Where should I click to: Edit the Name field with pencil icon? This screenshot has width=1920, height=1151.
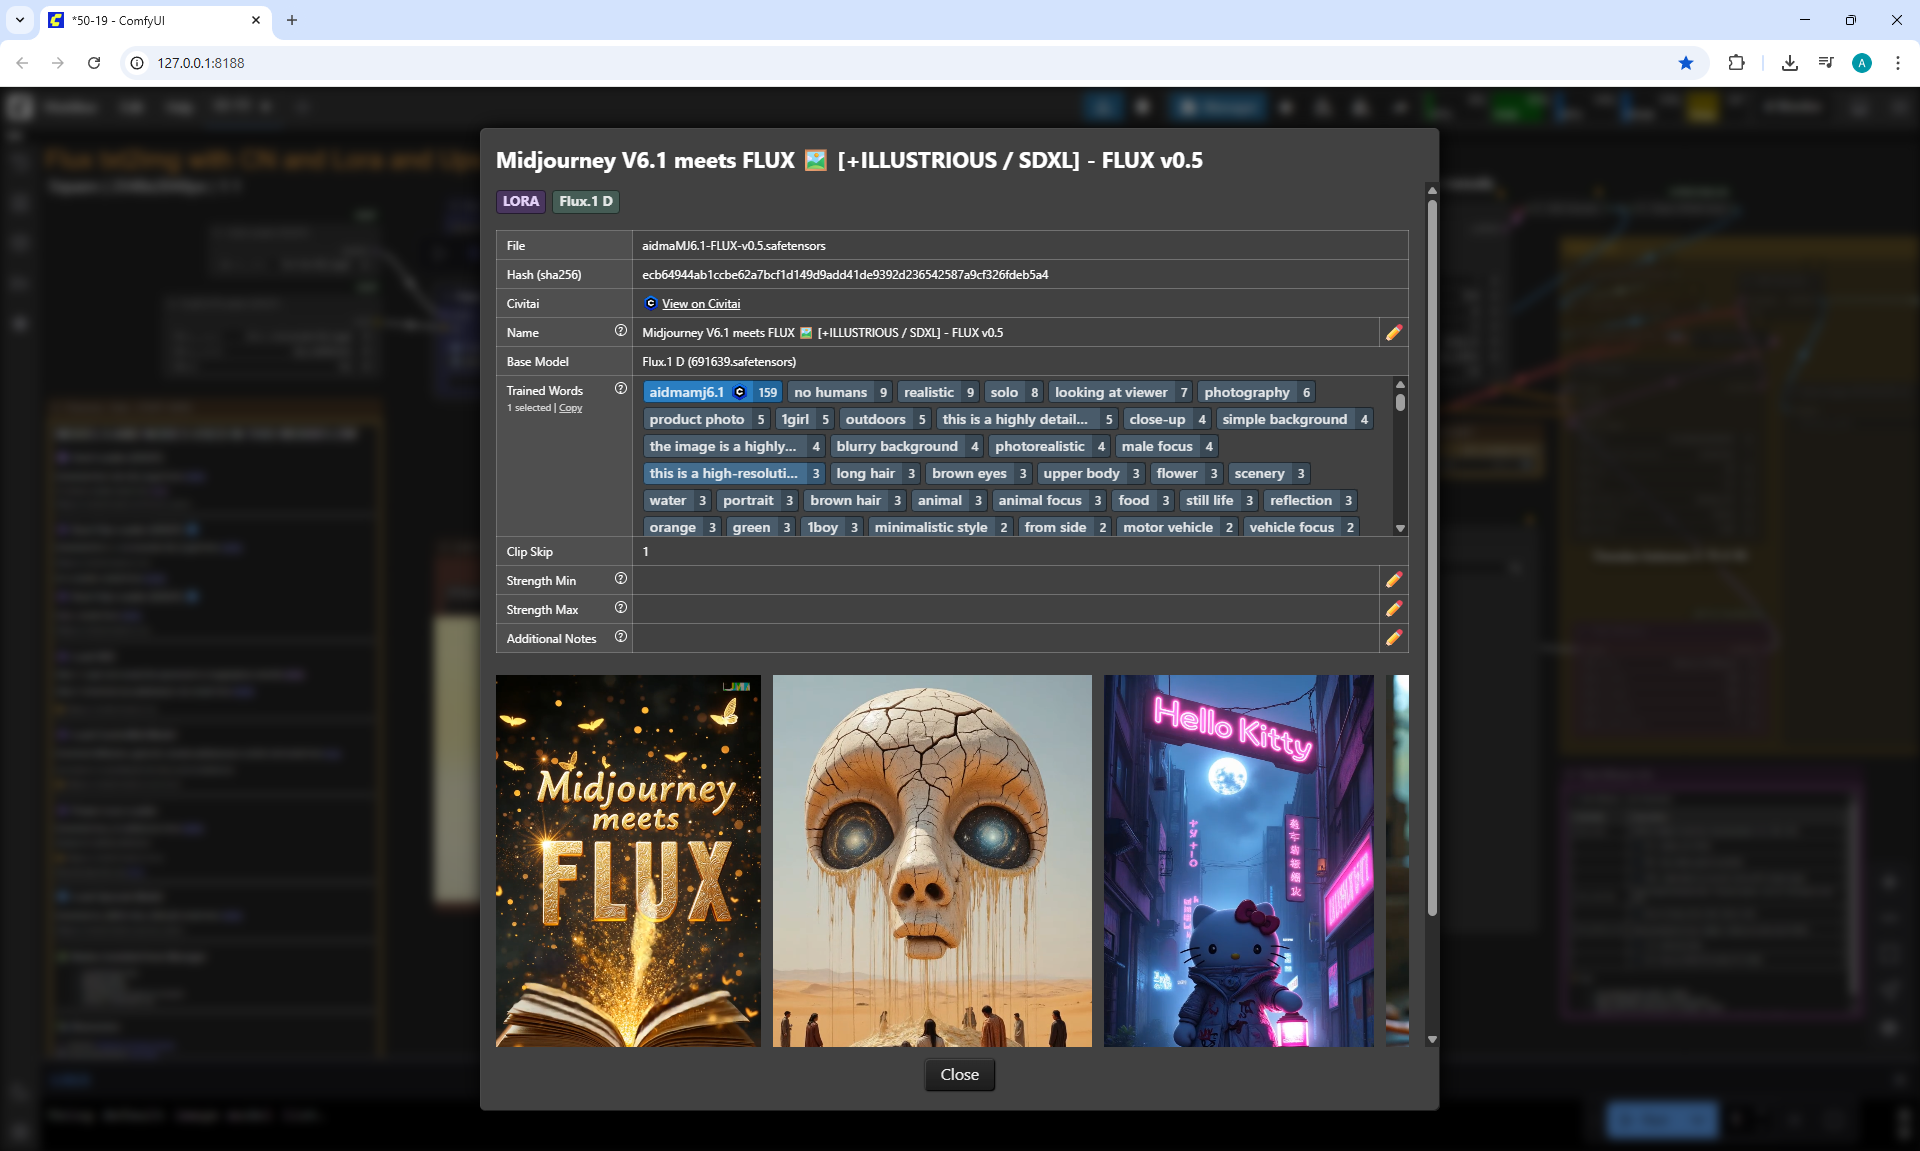[1393, 333]
